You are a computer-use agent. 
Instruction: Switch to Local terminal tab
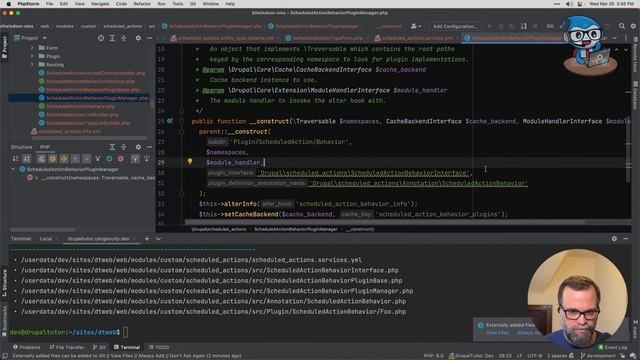46,239
